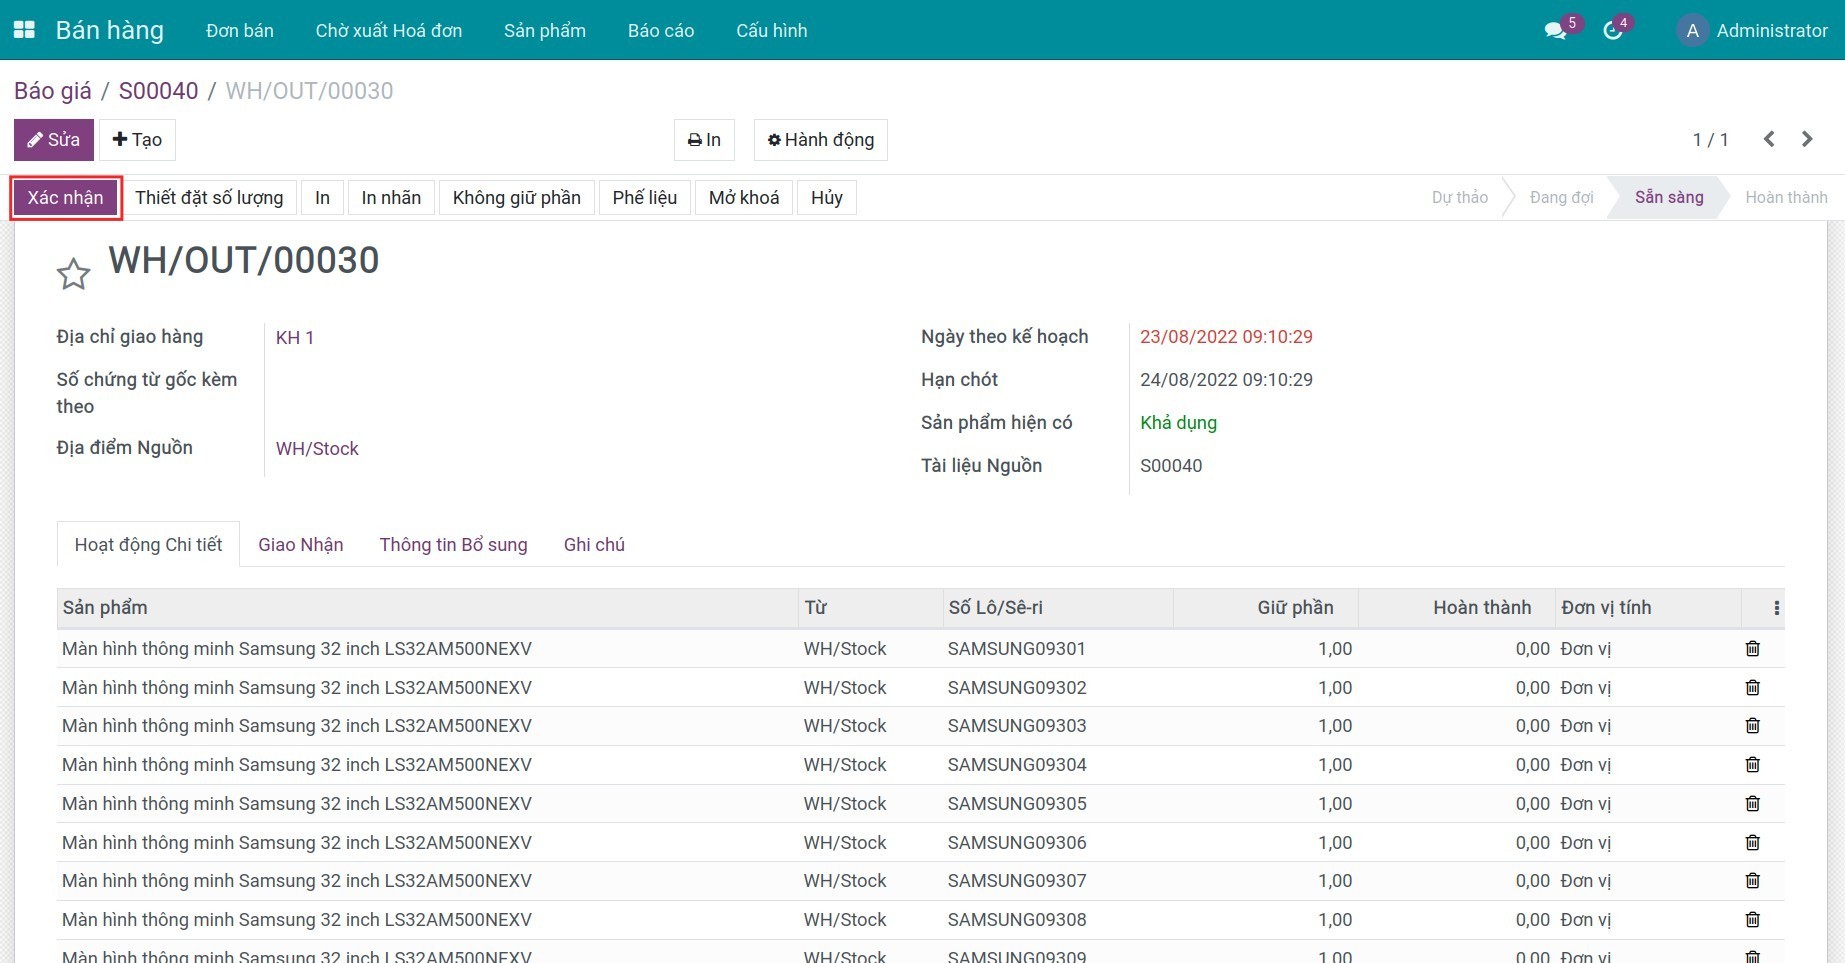Image resolution: width=1845 pixels, height=963 pixels.
Task: Open the Sản phẩm menu
Action: pyautogui.click(x=545, y=31)
